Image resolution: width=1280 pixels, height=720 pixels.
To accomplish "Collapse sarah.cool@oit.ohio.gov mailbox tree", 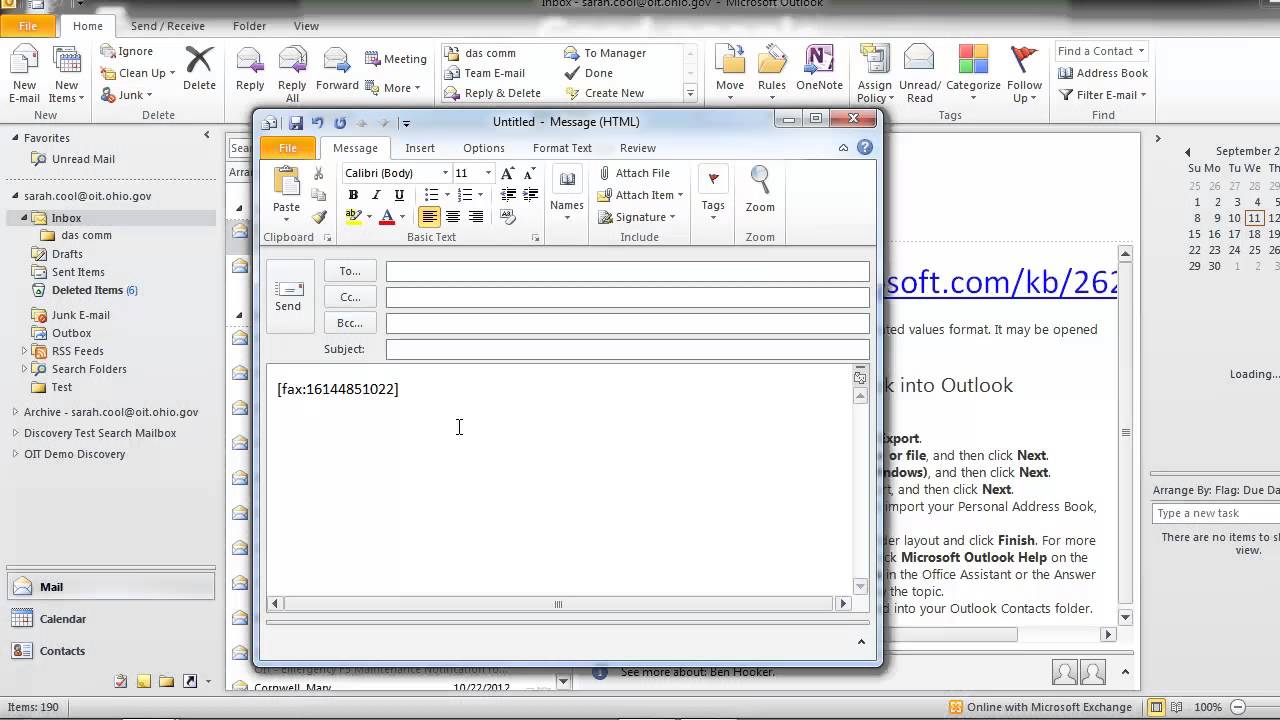I will tap(16, 197).
